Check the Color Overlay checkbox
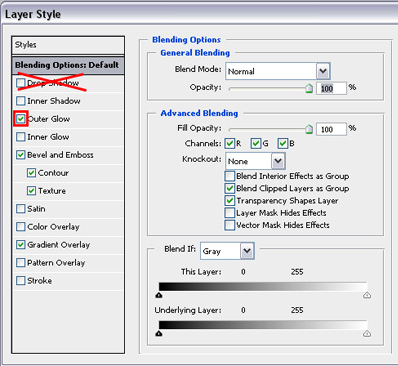This screenshot has width=398, height=366. click(21, 227)
